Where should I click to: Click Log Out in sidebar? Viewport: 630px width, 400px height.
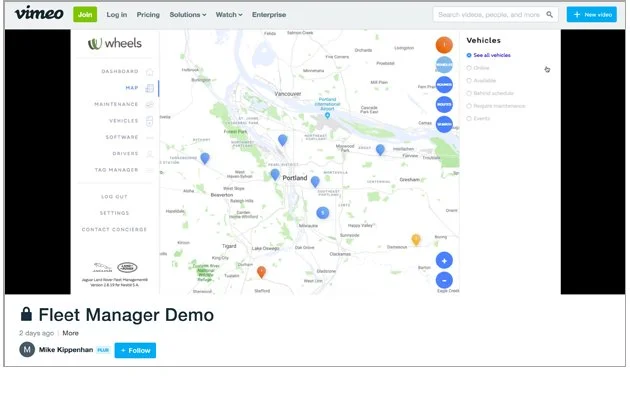[x=114, y=197]
